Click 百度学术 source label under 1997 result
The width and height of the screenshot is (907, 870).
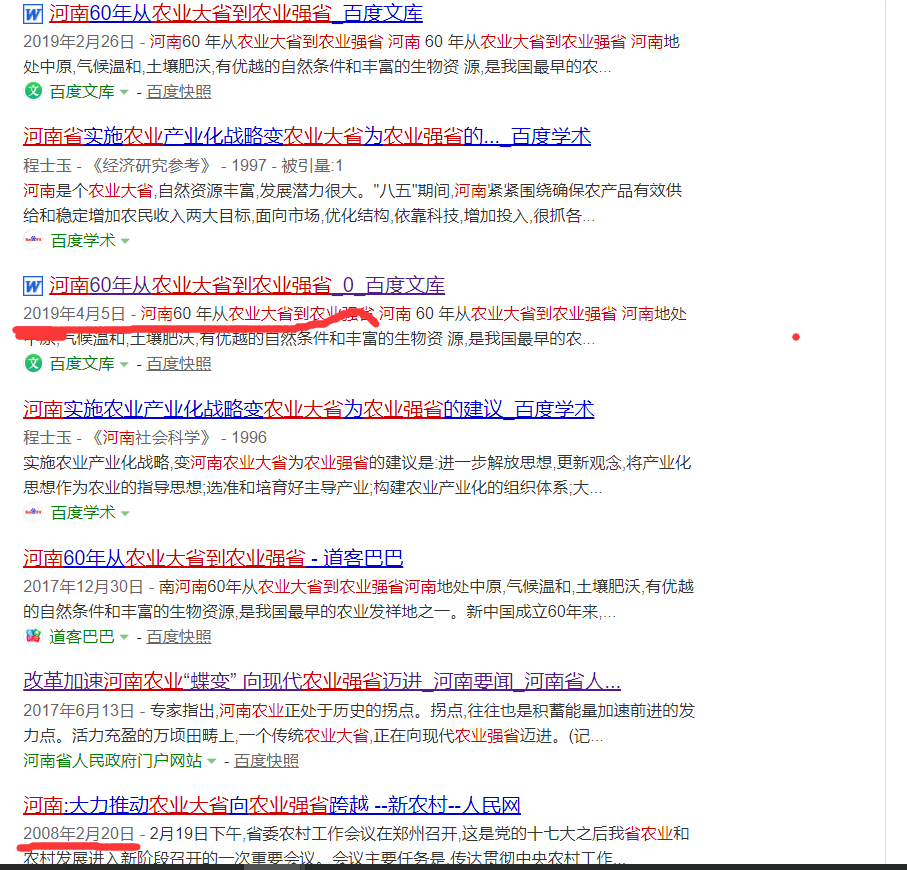pyautogui.click(x=83, y=241)
